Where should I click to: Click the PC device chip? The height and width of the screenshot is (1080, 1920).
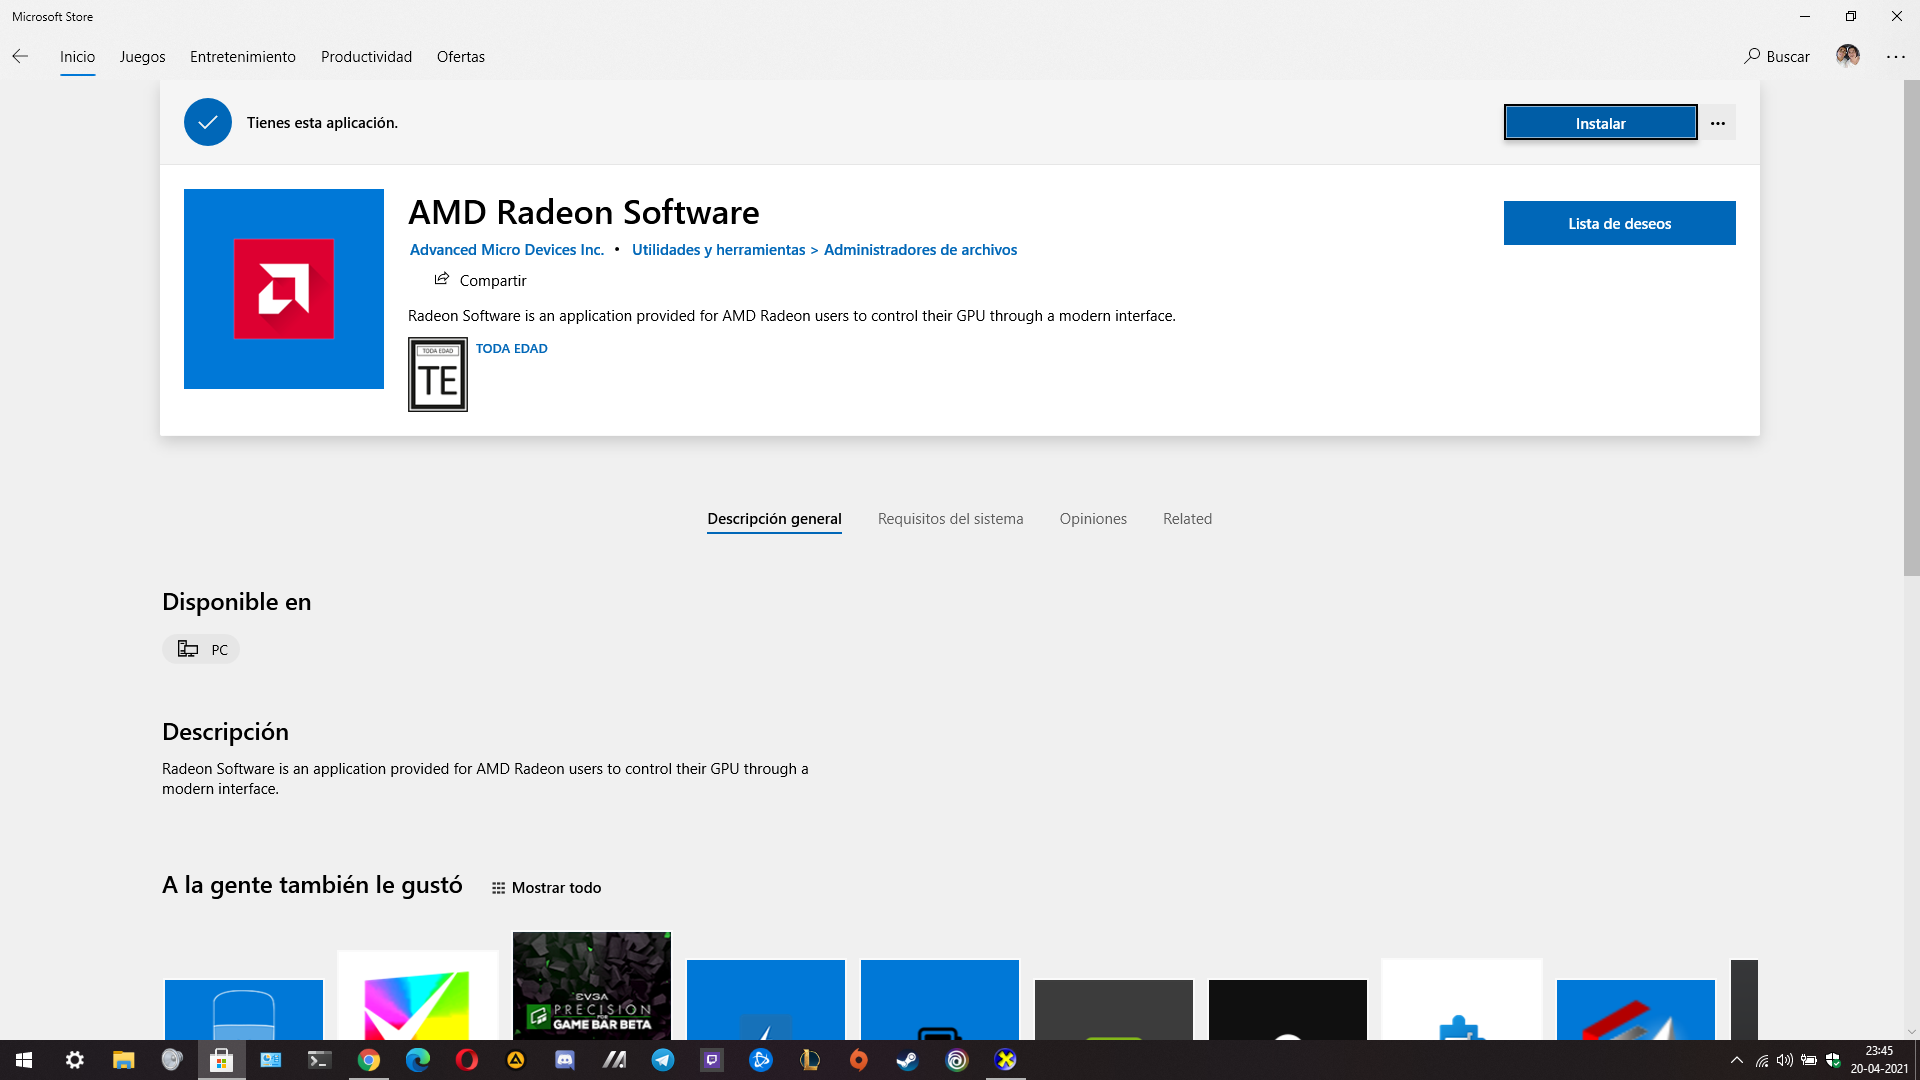201,649
